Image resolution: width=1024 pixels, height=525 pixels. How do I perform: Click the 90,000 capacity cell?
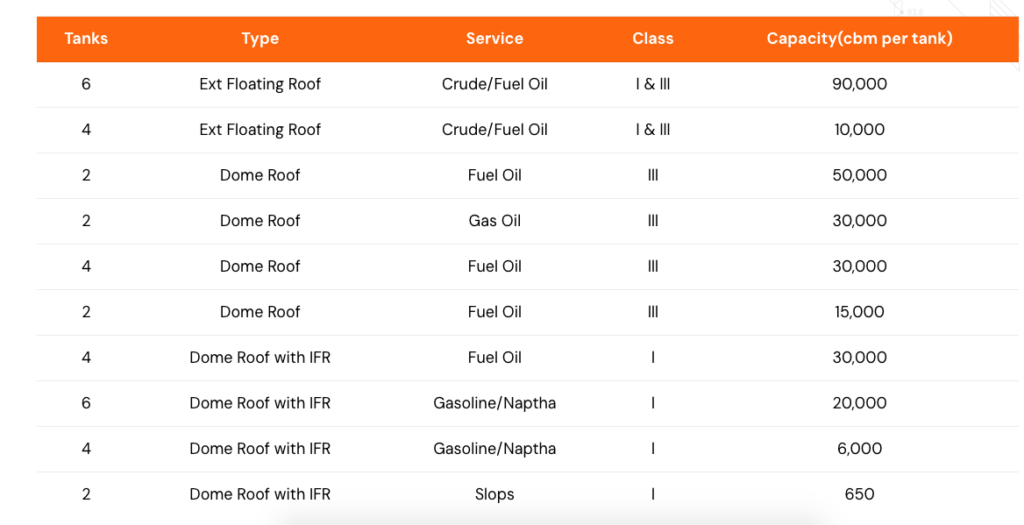pos(859,84)
